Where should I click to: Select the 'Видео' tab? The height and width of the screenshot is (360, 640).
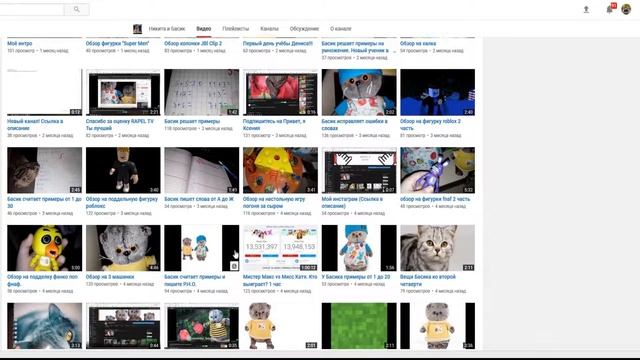click(203, 29)
